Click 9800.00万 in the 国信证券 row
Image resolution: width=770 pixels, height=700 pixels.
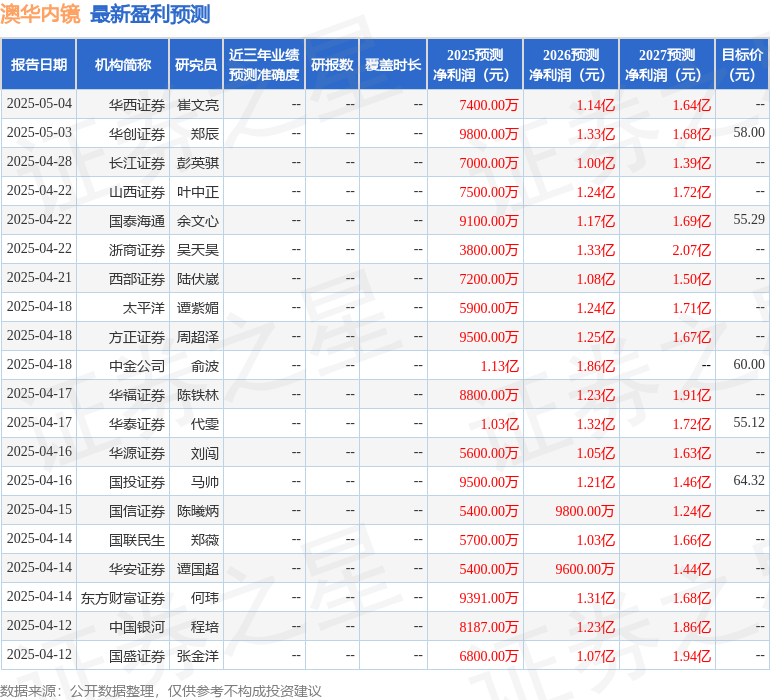584,510
